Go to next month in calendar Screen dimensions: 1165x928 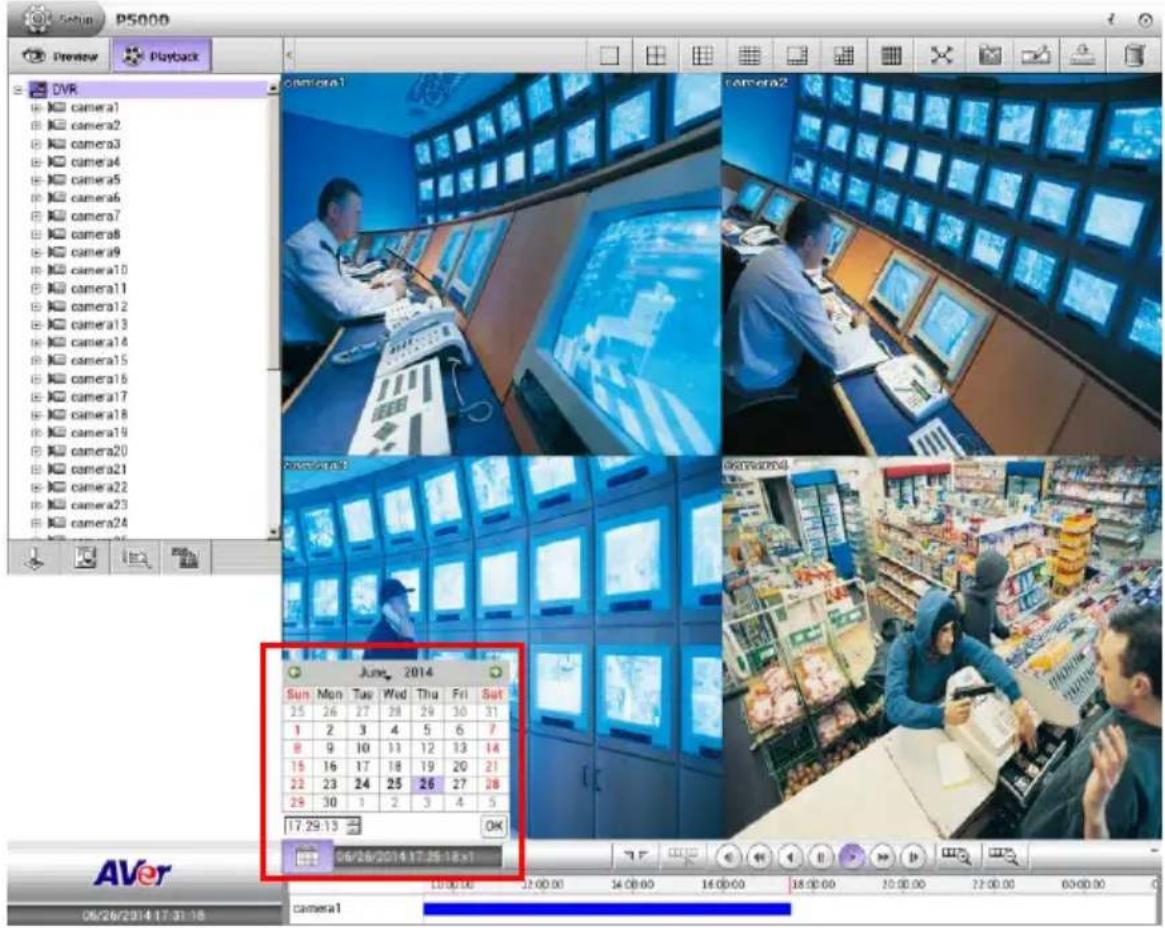pyautogui.click(x=496, y=672)
